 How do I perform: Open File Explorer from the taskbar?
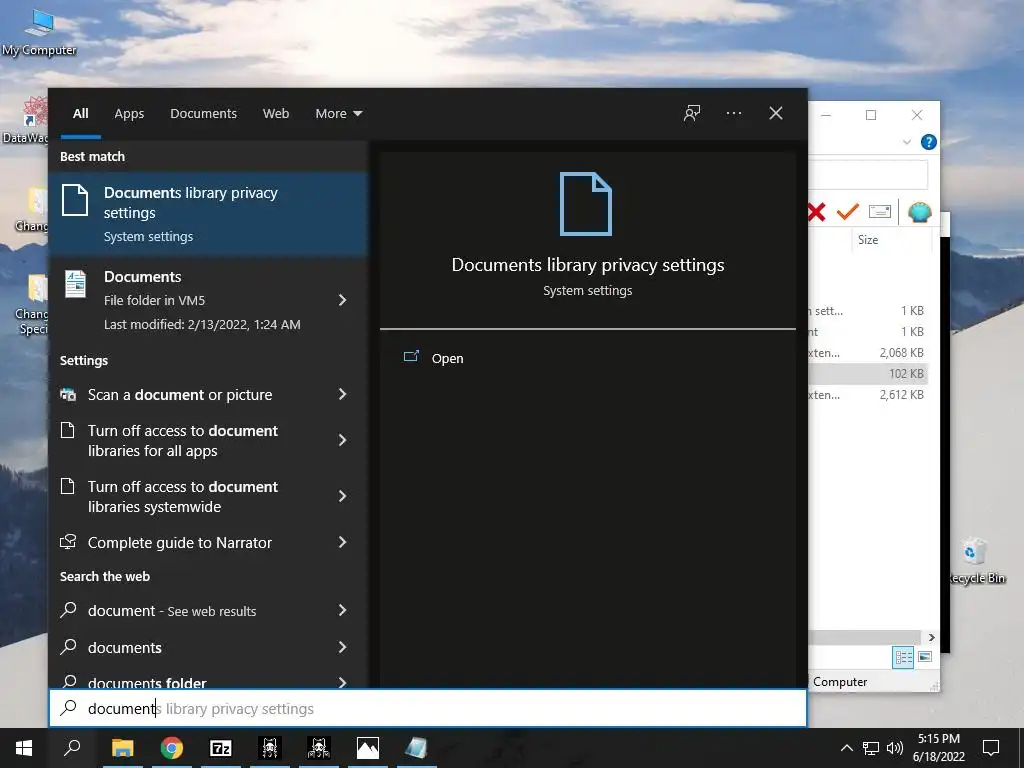pos(123,748)
